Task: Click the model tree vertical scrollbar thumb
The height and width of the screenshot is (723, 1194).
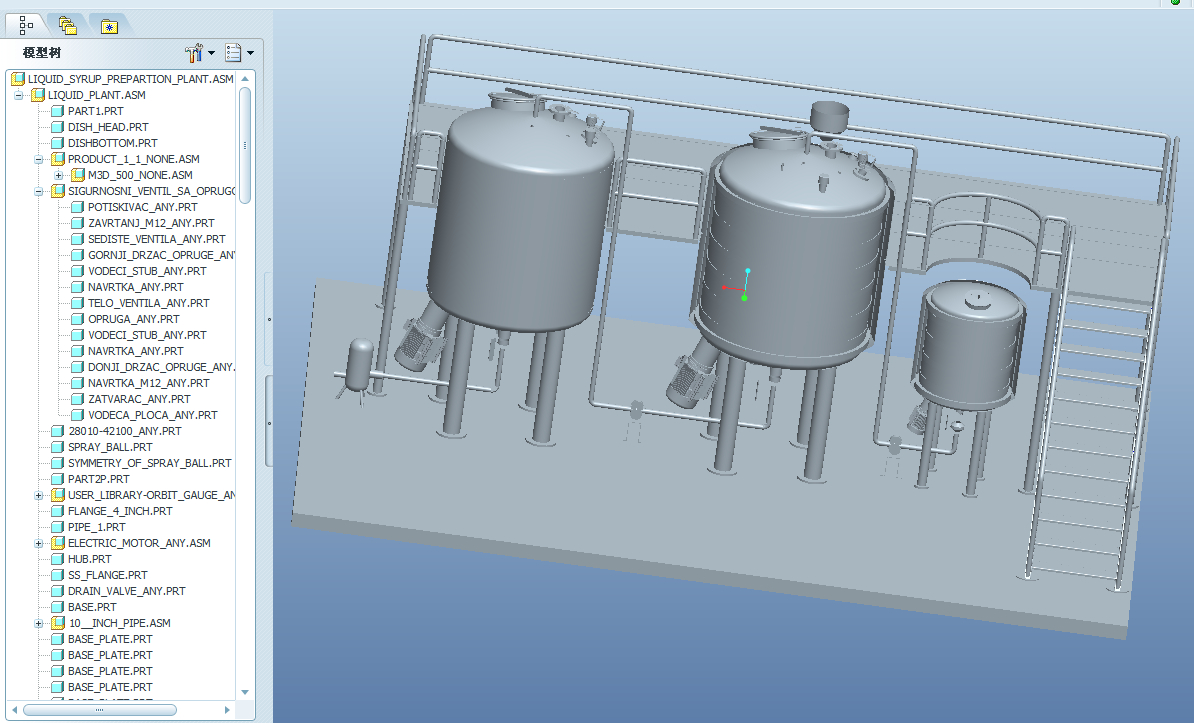Action: tap(245, 145)
